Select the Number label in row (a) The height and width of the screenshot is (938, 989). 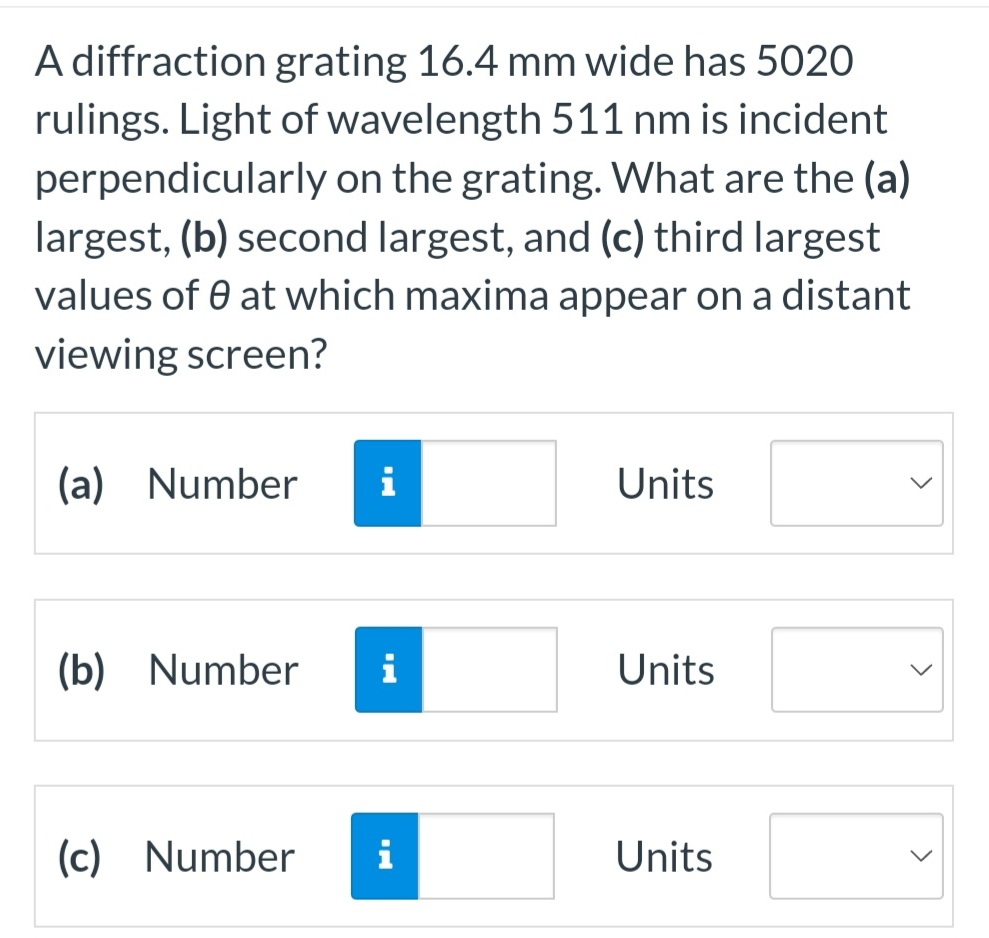[221, 483]
